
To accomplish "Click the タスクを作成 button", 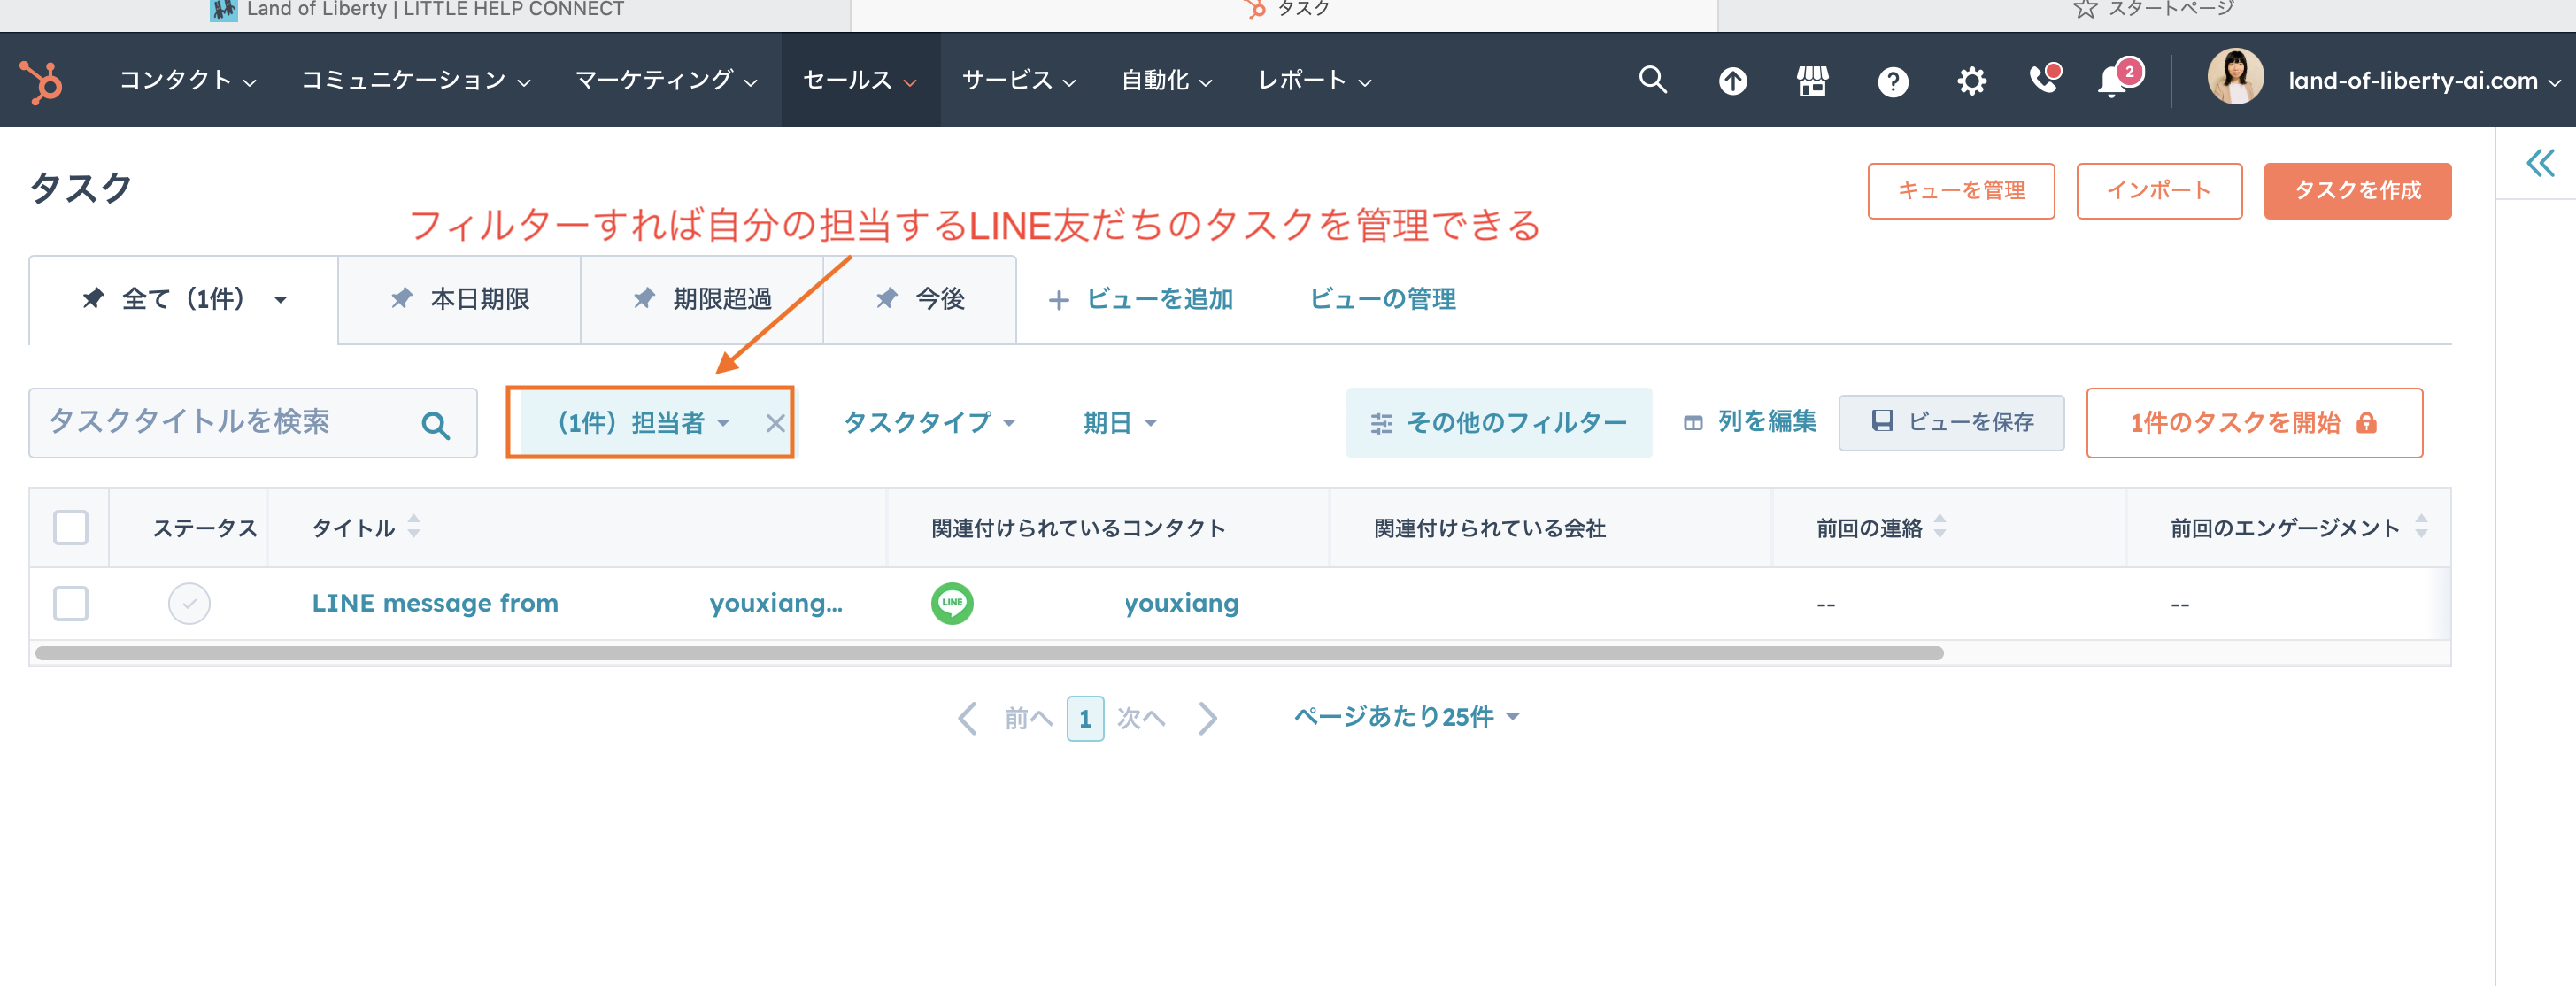I will coord(2357,190).
